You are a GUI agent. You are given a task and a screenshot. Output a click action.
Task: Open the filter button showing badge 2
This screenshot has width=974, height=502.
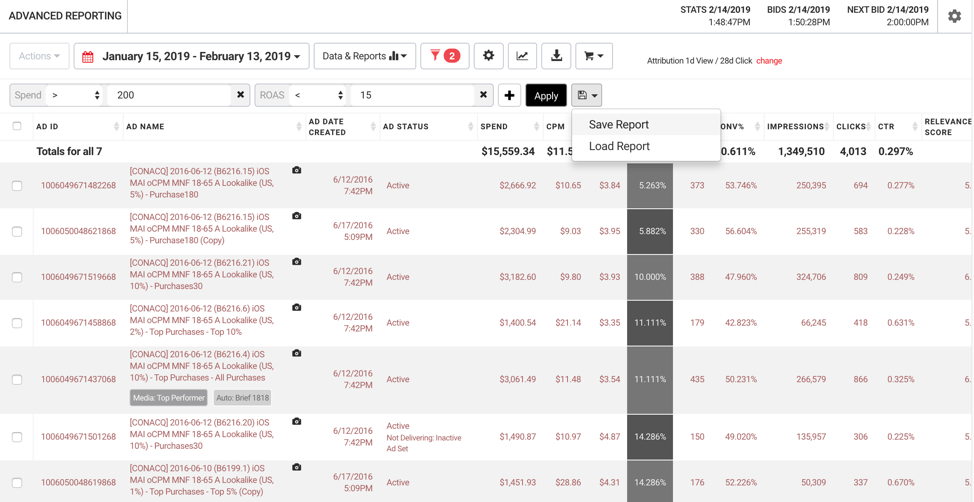click(x=445, y=56)
